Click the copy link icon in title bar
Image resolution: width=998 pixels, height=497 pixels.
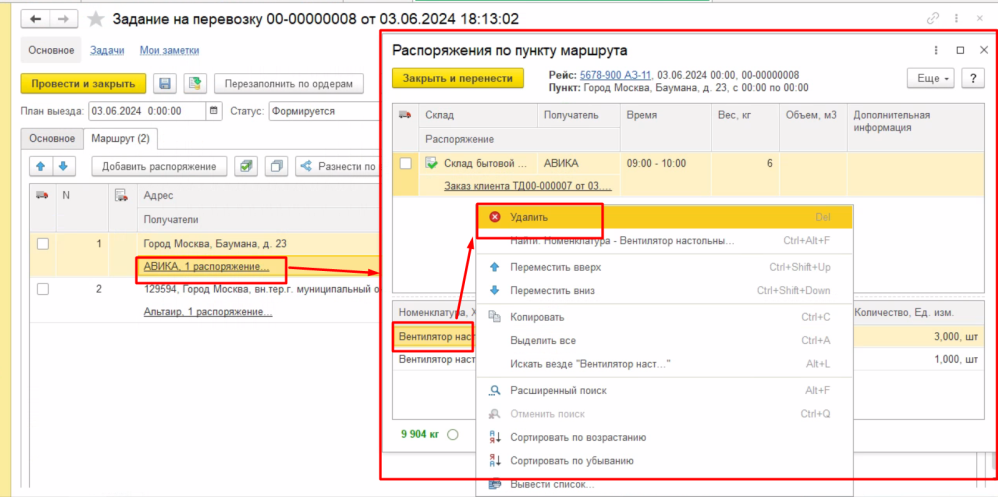933,19
